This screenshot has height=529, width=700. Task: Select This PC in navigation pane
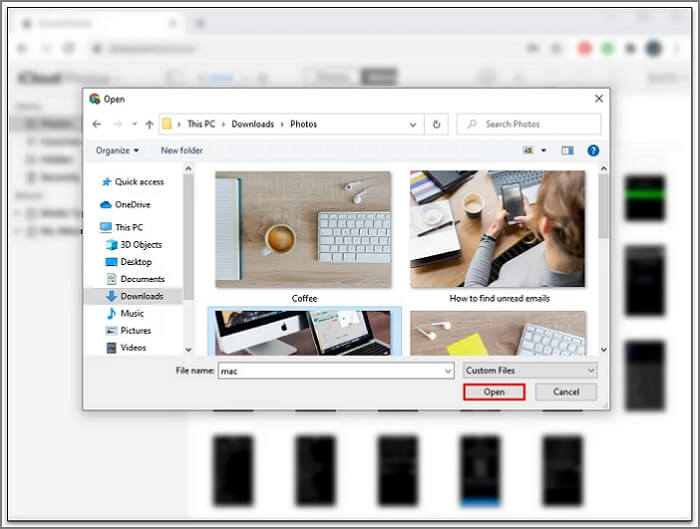pyautogui.click(x=129, y=227)
